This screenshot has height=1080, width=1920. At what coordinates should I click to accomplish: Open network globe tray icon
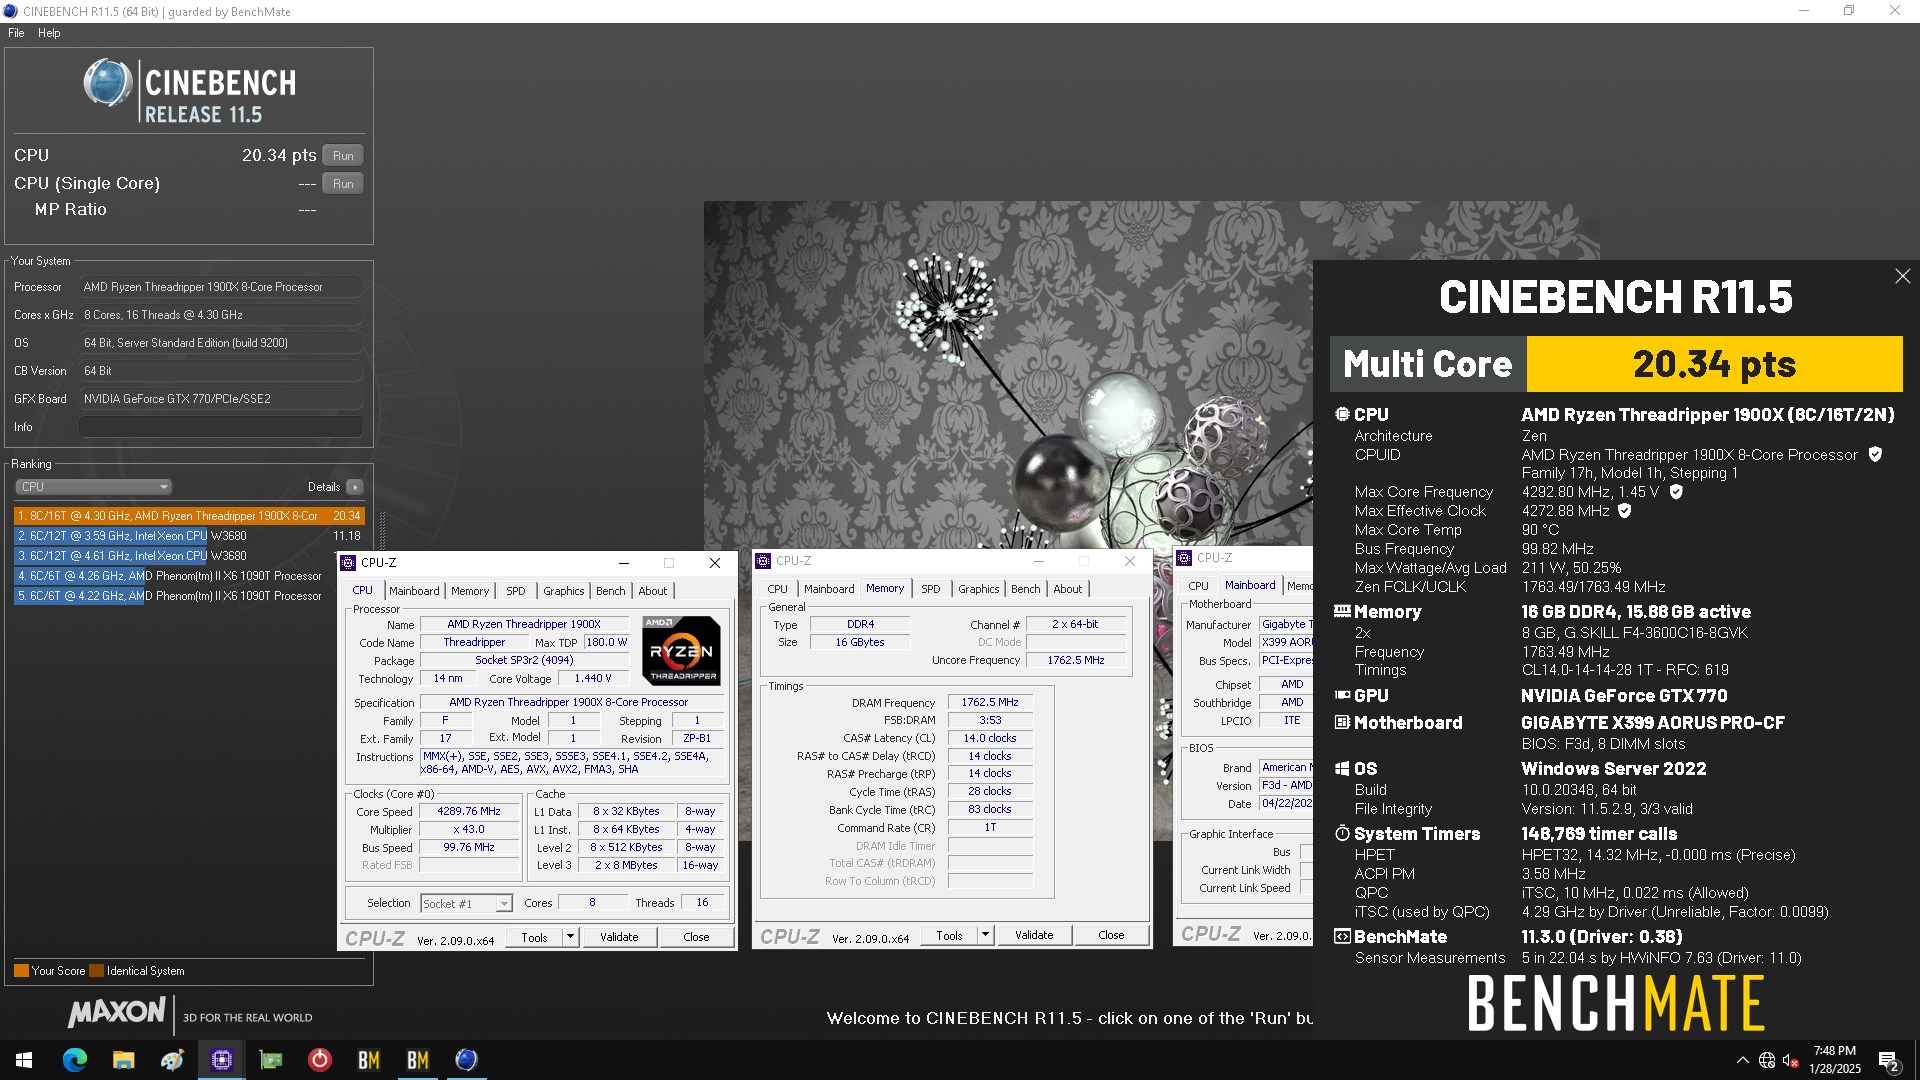pyautogui.click(x=1767, y=1060)
